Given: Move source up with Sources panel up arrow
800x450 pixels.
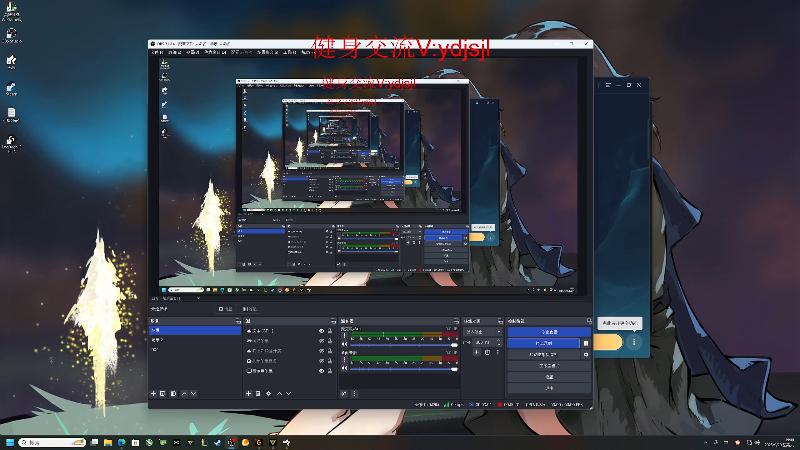Looking at the screenshot, I should click(x=280, y=393).
